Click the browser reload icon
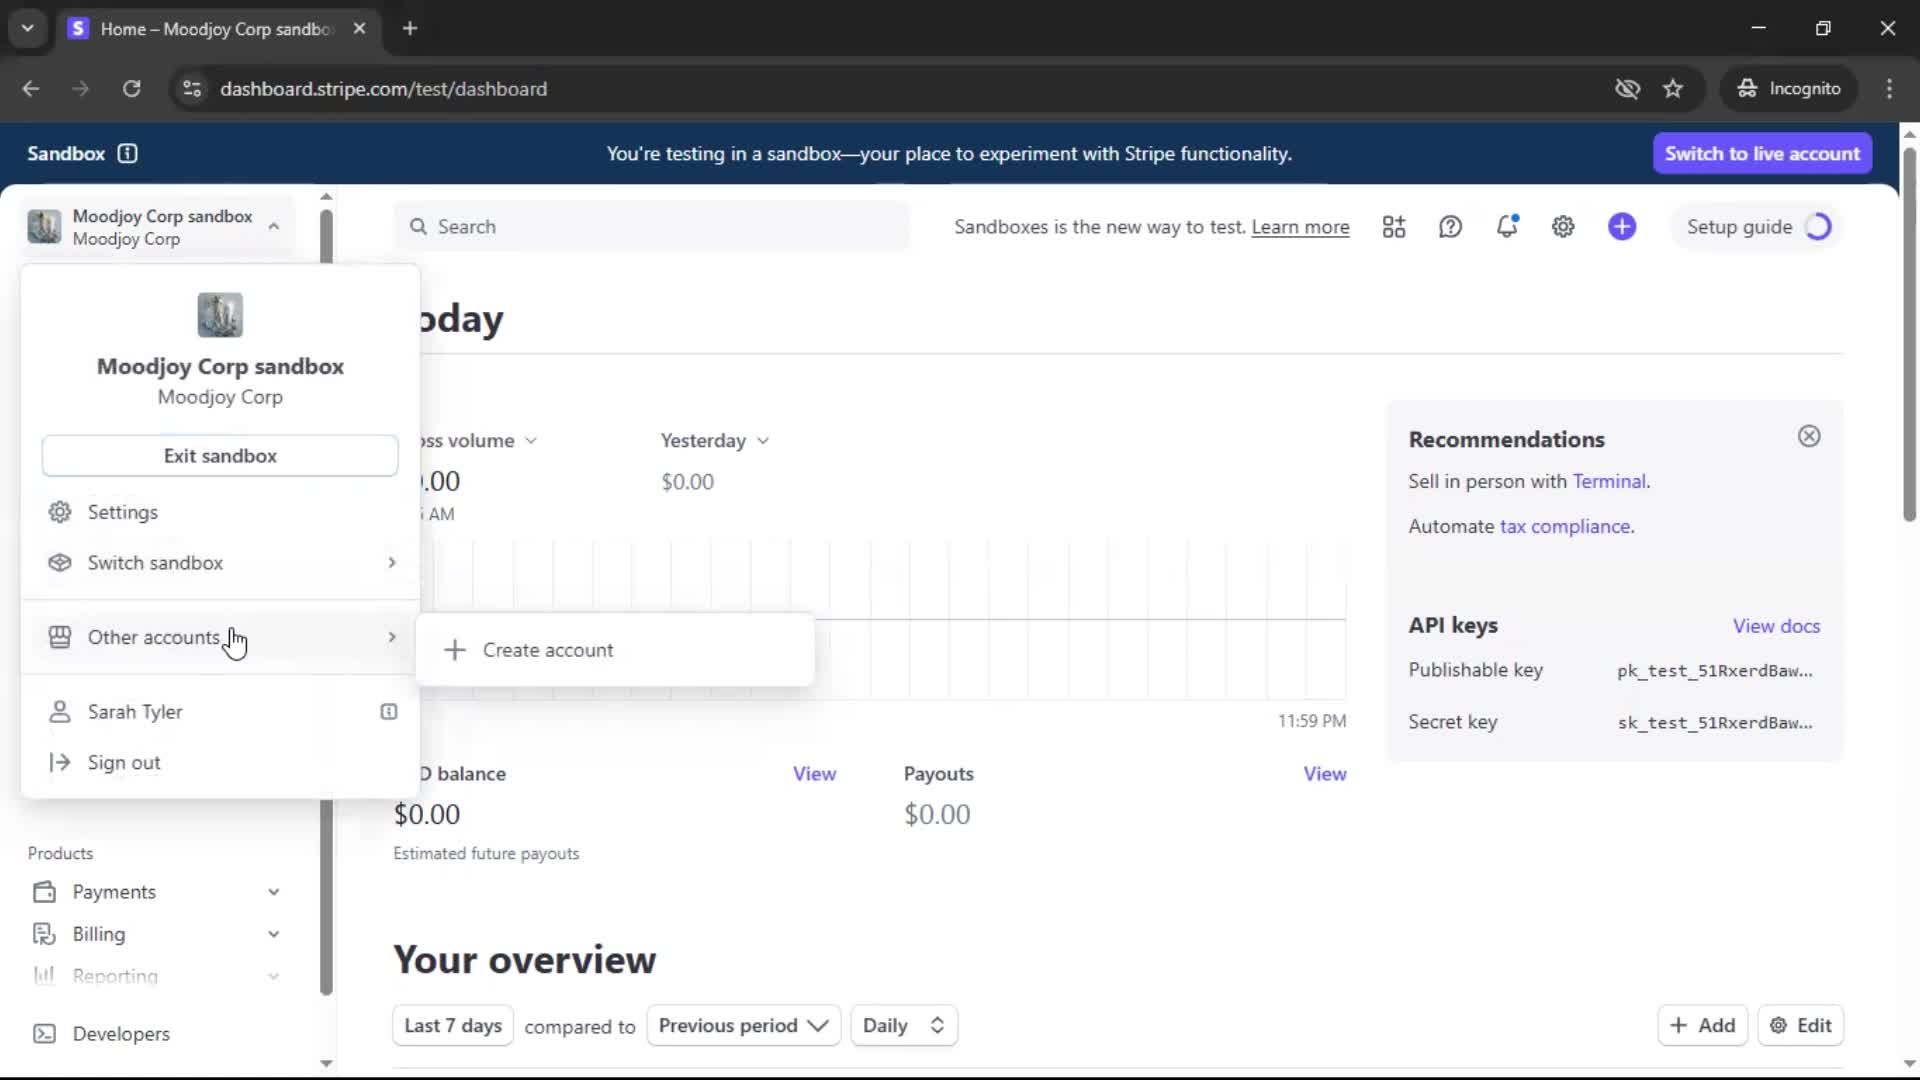The height and width of the screenshot is (1080, 1920). click(x=131, y=89)
